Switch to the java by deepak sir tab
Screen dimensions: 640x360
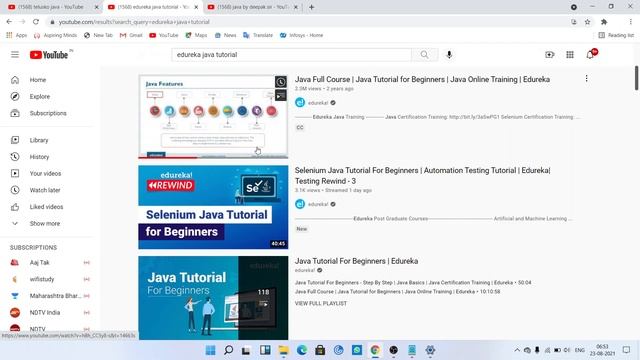tap(252, 7)
